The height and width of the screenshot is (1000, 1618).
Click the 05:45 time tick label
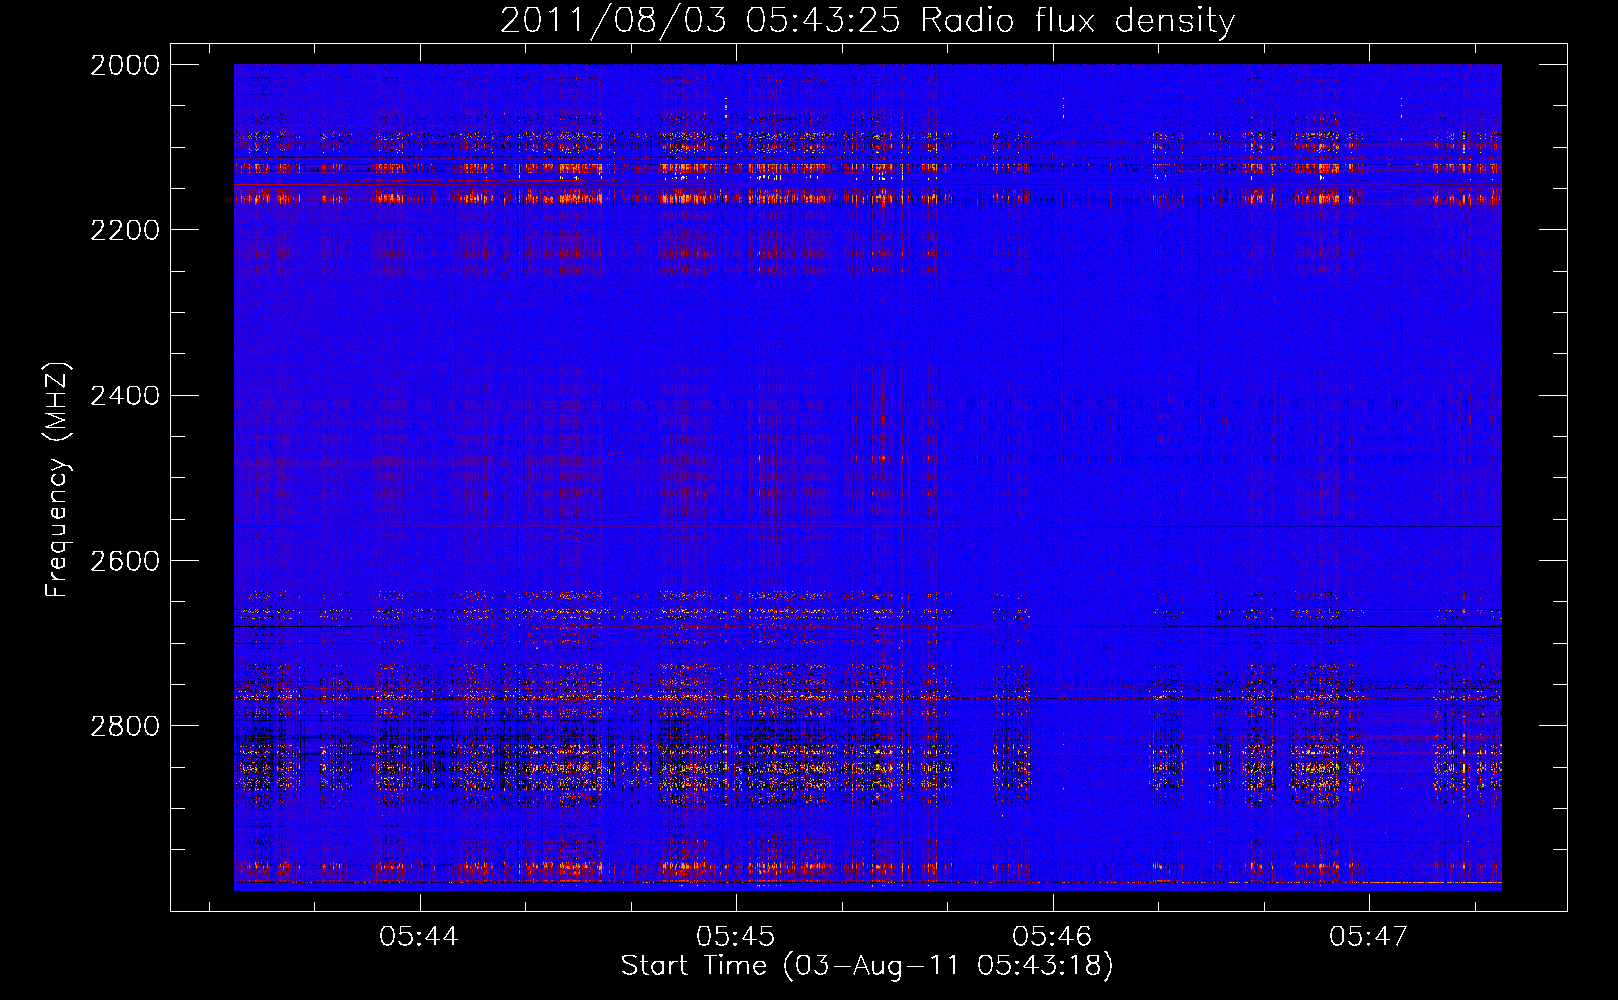click(x=736, y=936)
